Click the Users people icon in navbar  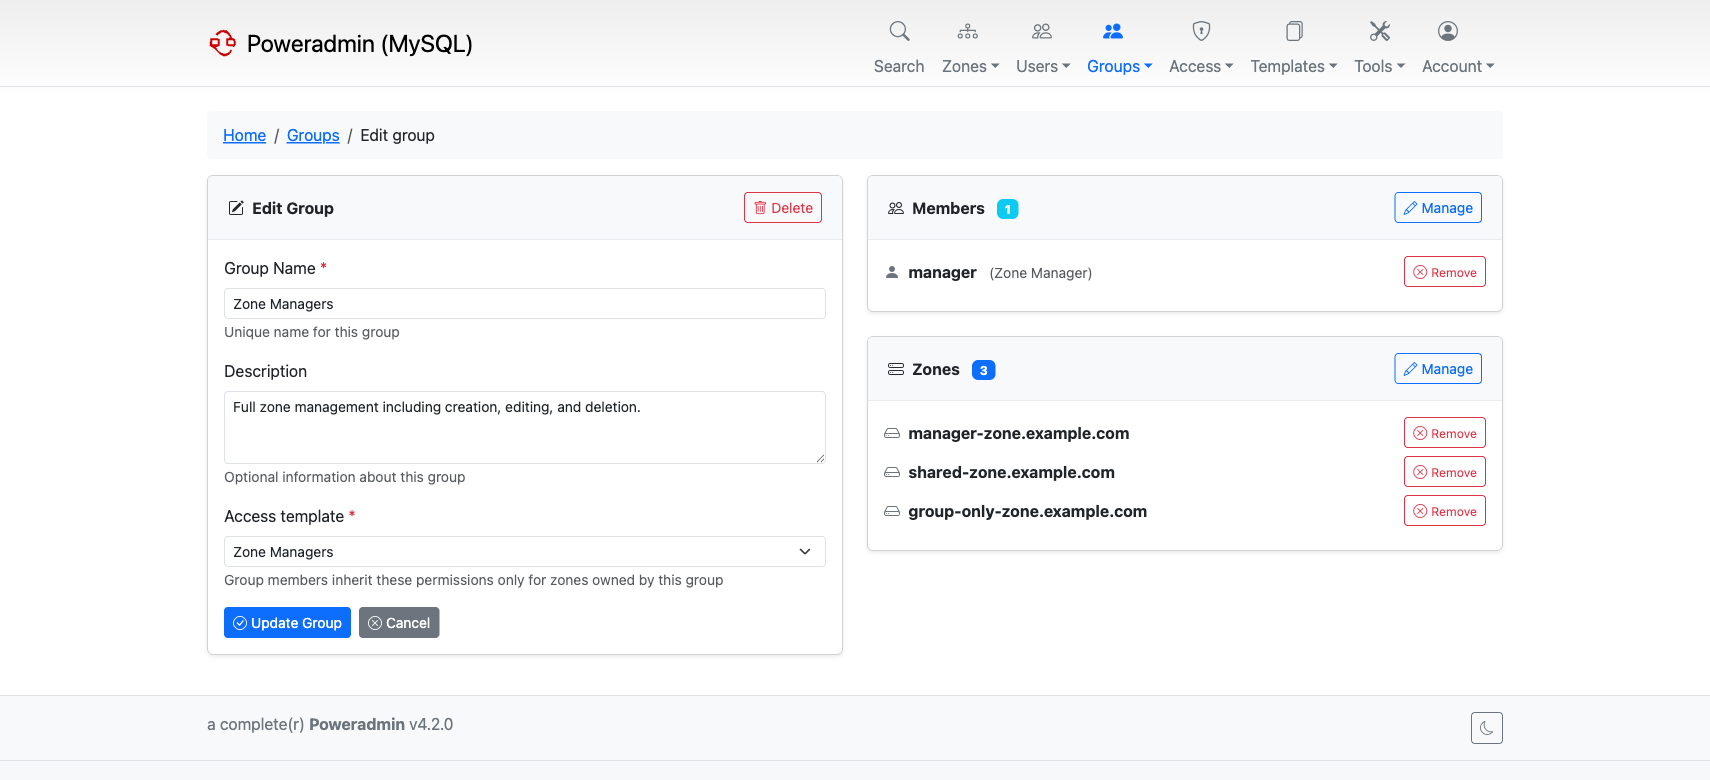1041,32
